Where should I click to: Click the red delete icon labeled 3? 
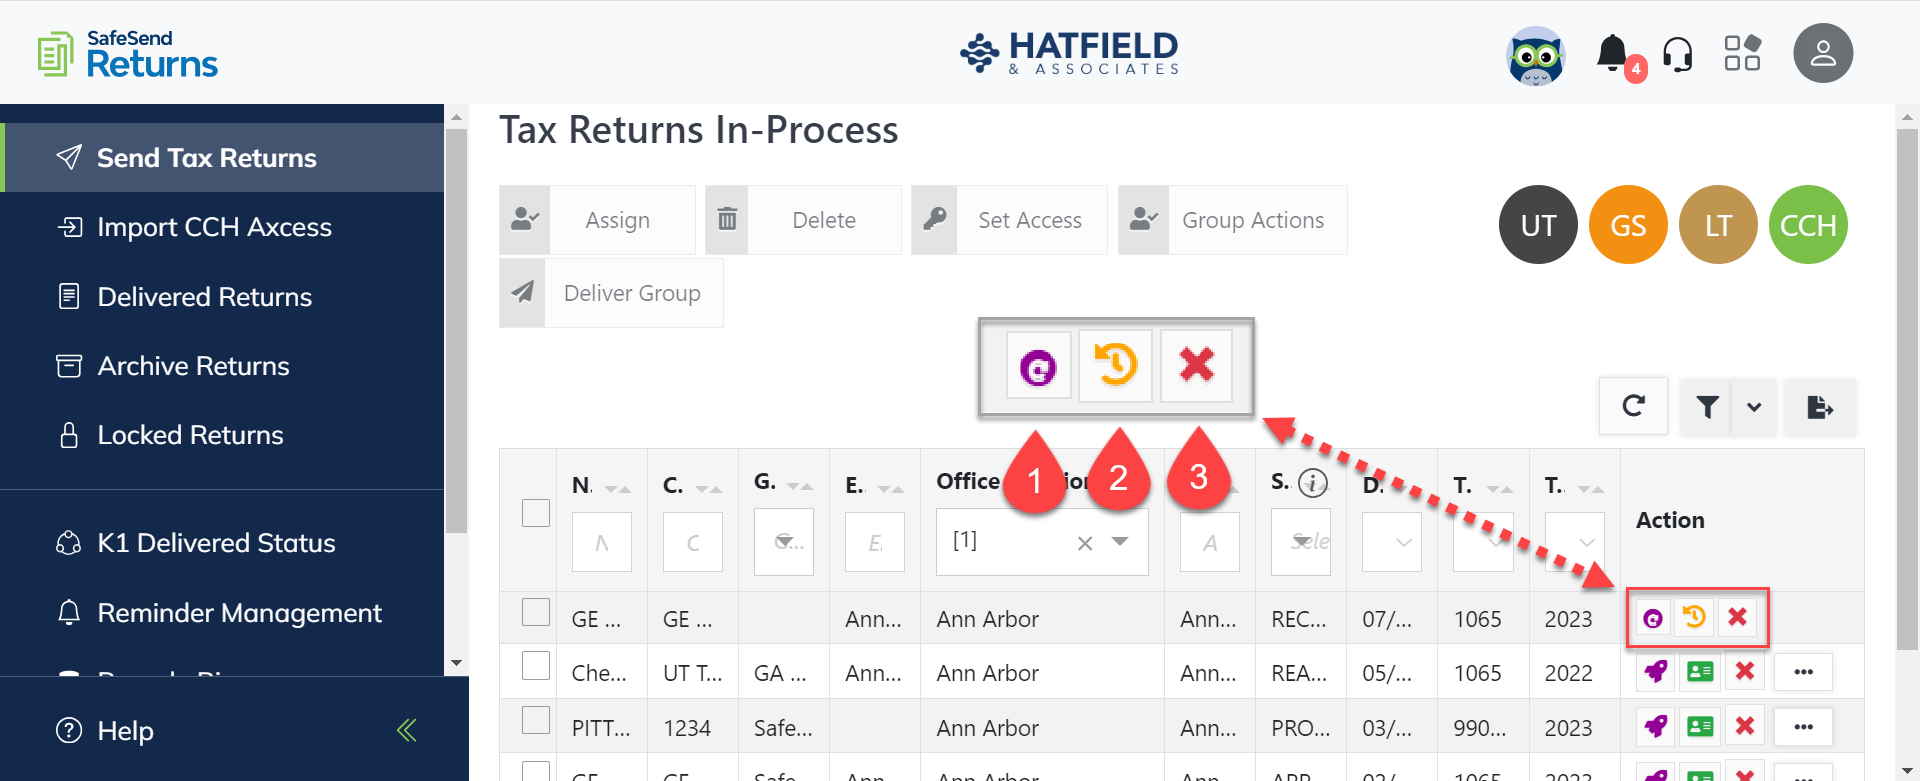click(1196, 366)
